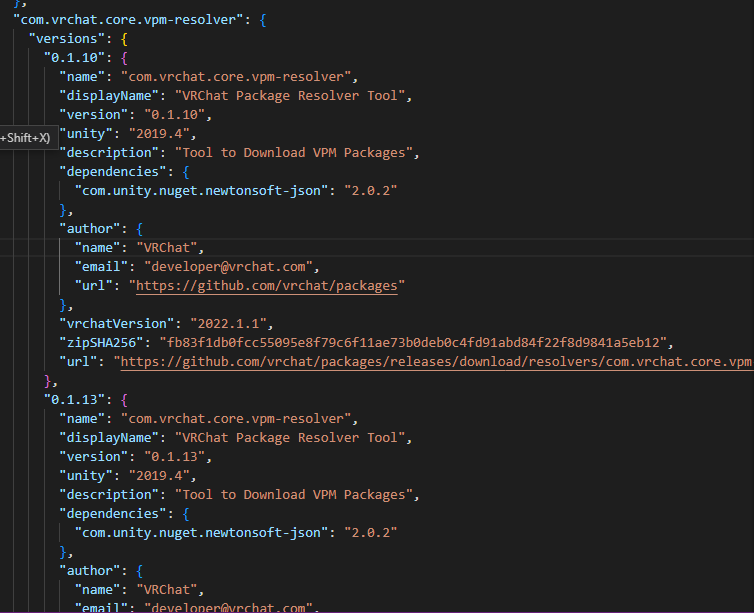Click "VRChat Package Resolver Tool" in the 0.1.13 block
Viewport: 754px width, 613px height.
(x=290, y=438)
